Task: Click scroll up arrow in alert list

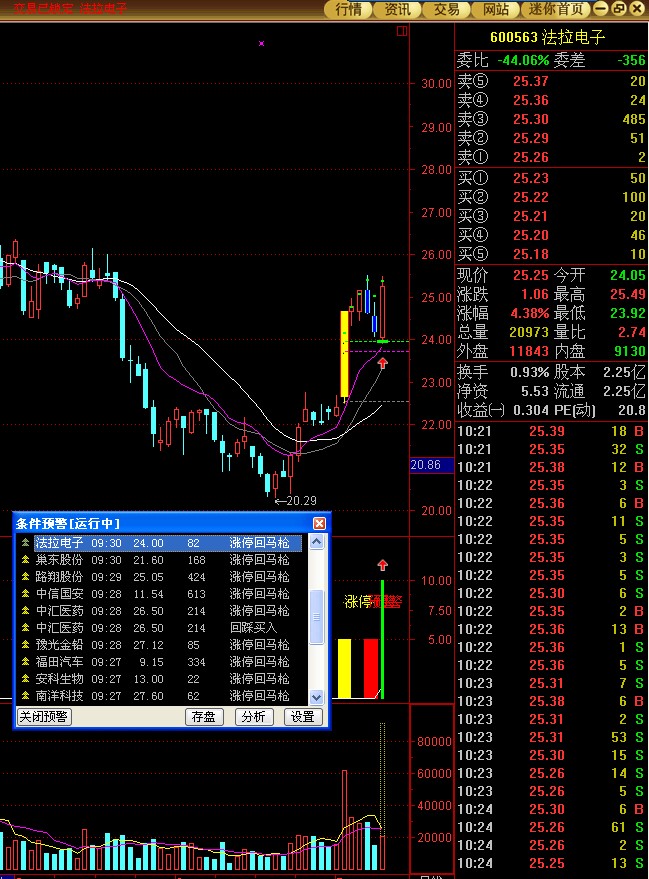Action: [316, 542]
